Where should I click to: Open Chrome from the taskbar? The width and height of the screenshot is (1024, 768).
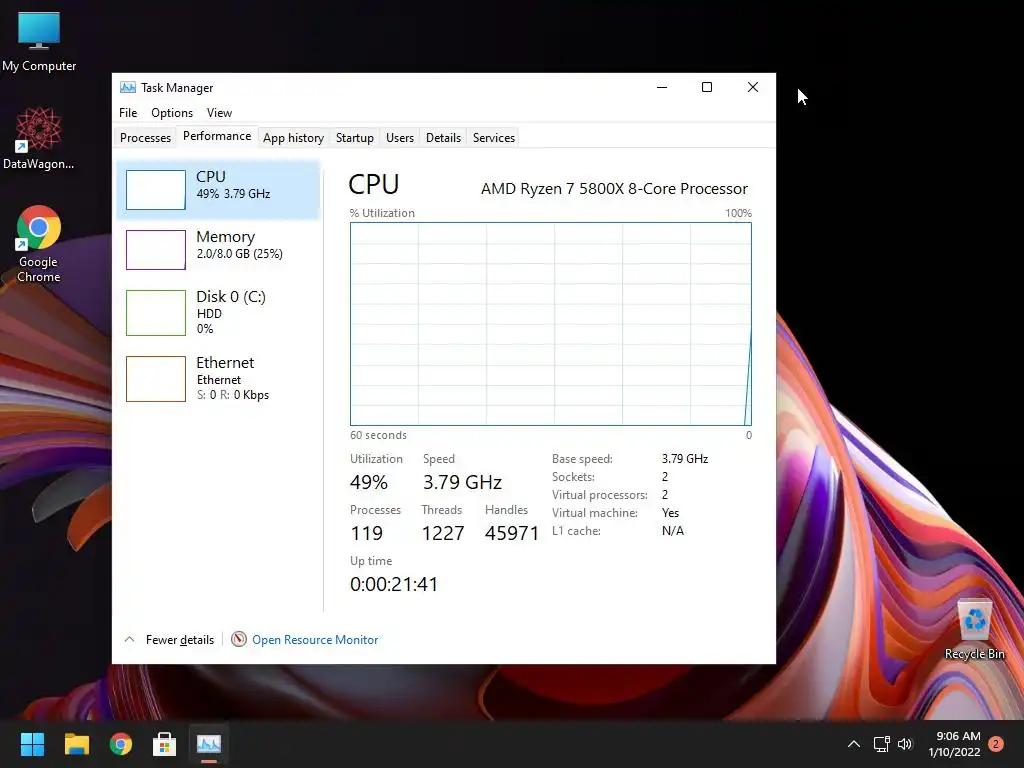121,744
